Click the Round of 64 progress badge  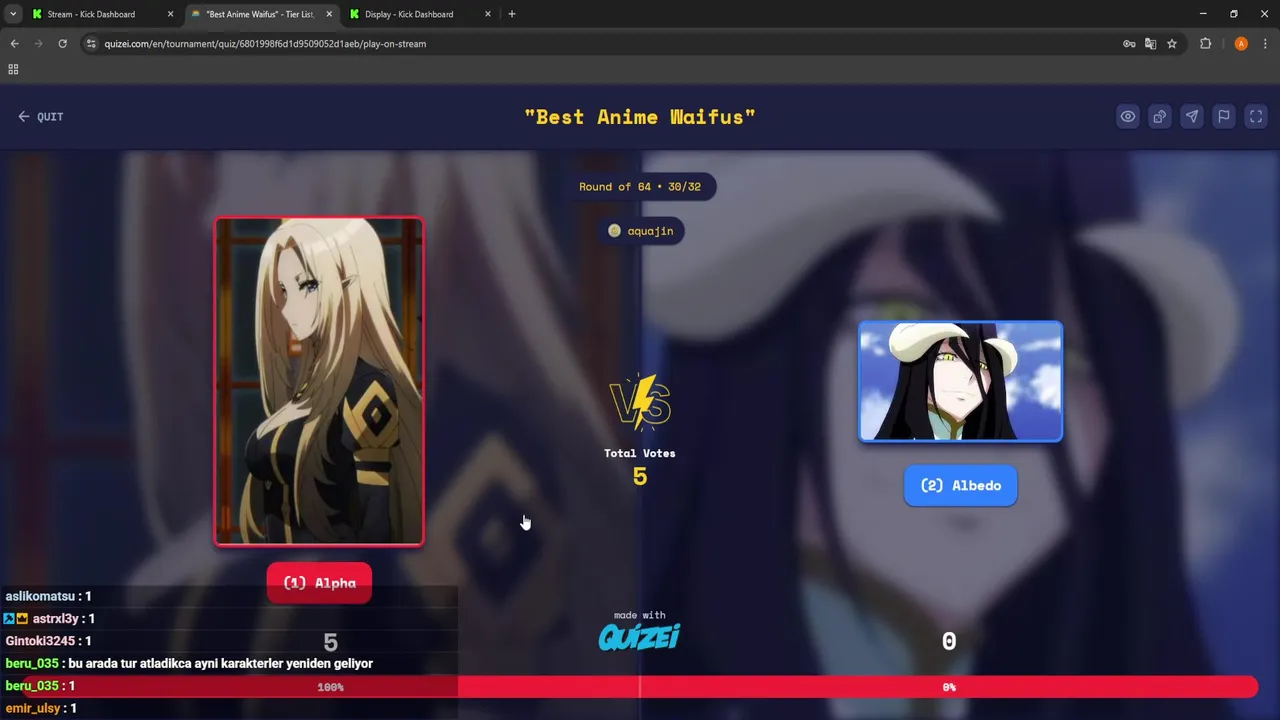pyautogui.click(x=640, y=187)
